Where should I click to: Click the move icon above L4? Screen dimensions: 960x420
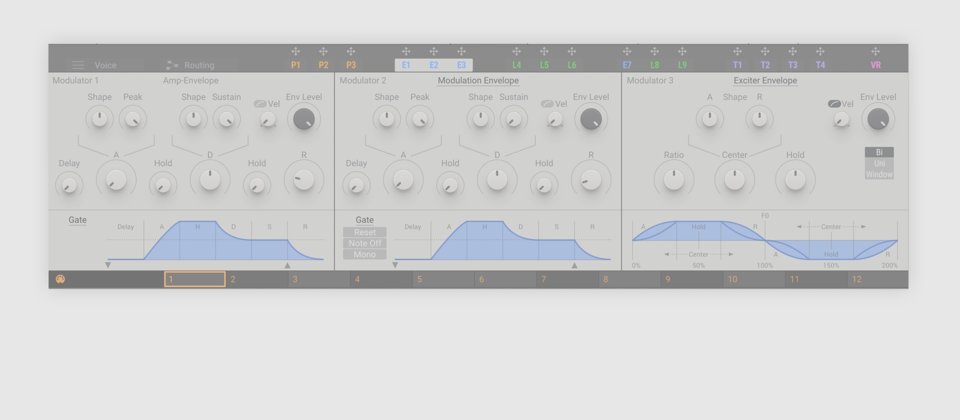(516, 51)
